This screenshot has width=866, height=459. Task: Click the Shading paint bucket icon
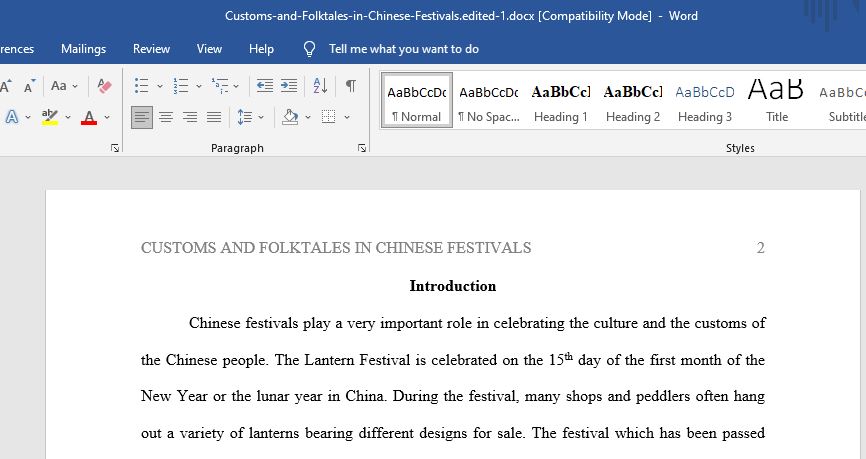290,117
